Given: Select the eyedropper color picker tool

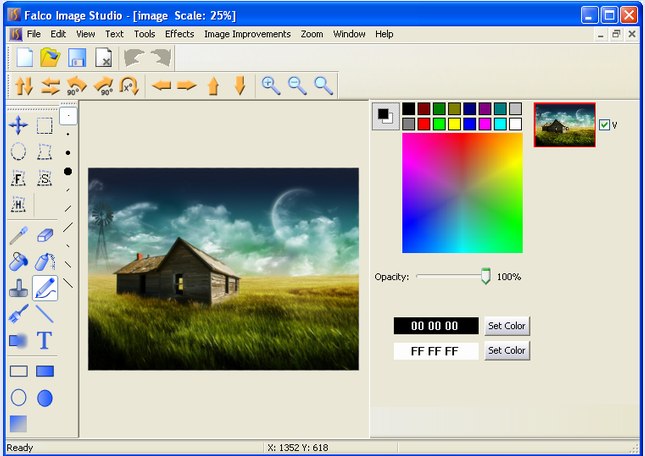Looking at the screenshot, I should click(x=19, y=235).
